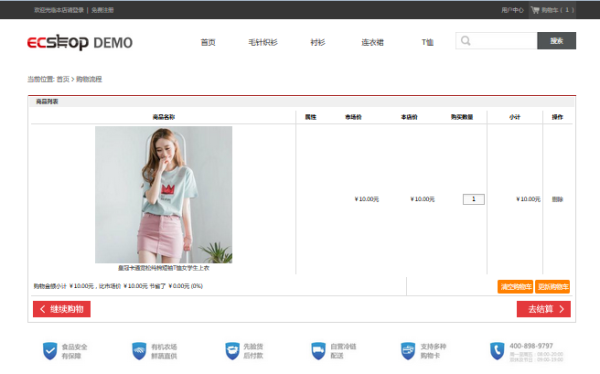Open the 连衣裙 category
Viewport: 600px width, 374px height.
(x=372, y=42)
